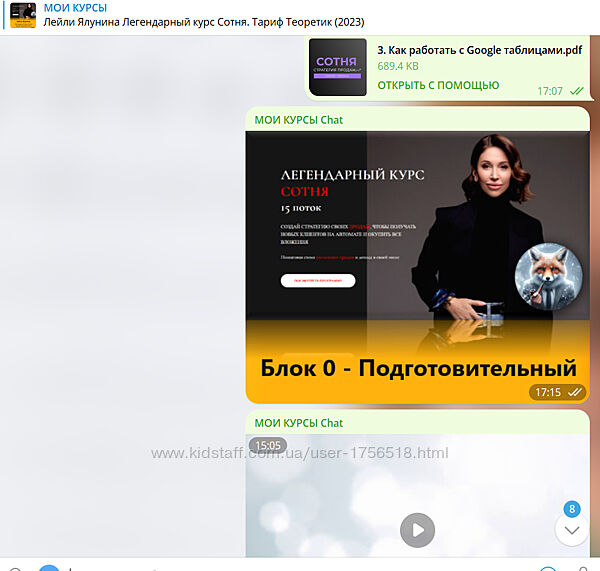Click МОИ КУРСЫ Chat sender above video
The width and height of the screenshot is (600, 571).
click(x=298, y=423)
